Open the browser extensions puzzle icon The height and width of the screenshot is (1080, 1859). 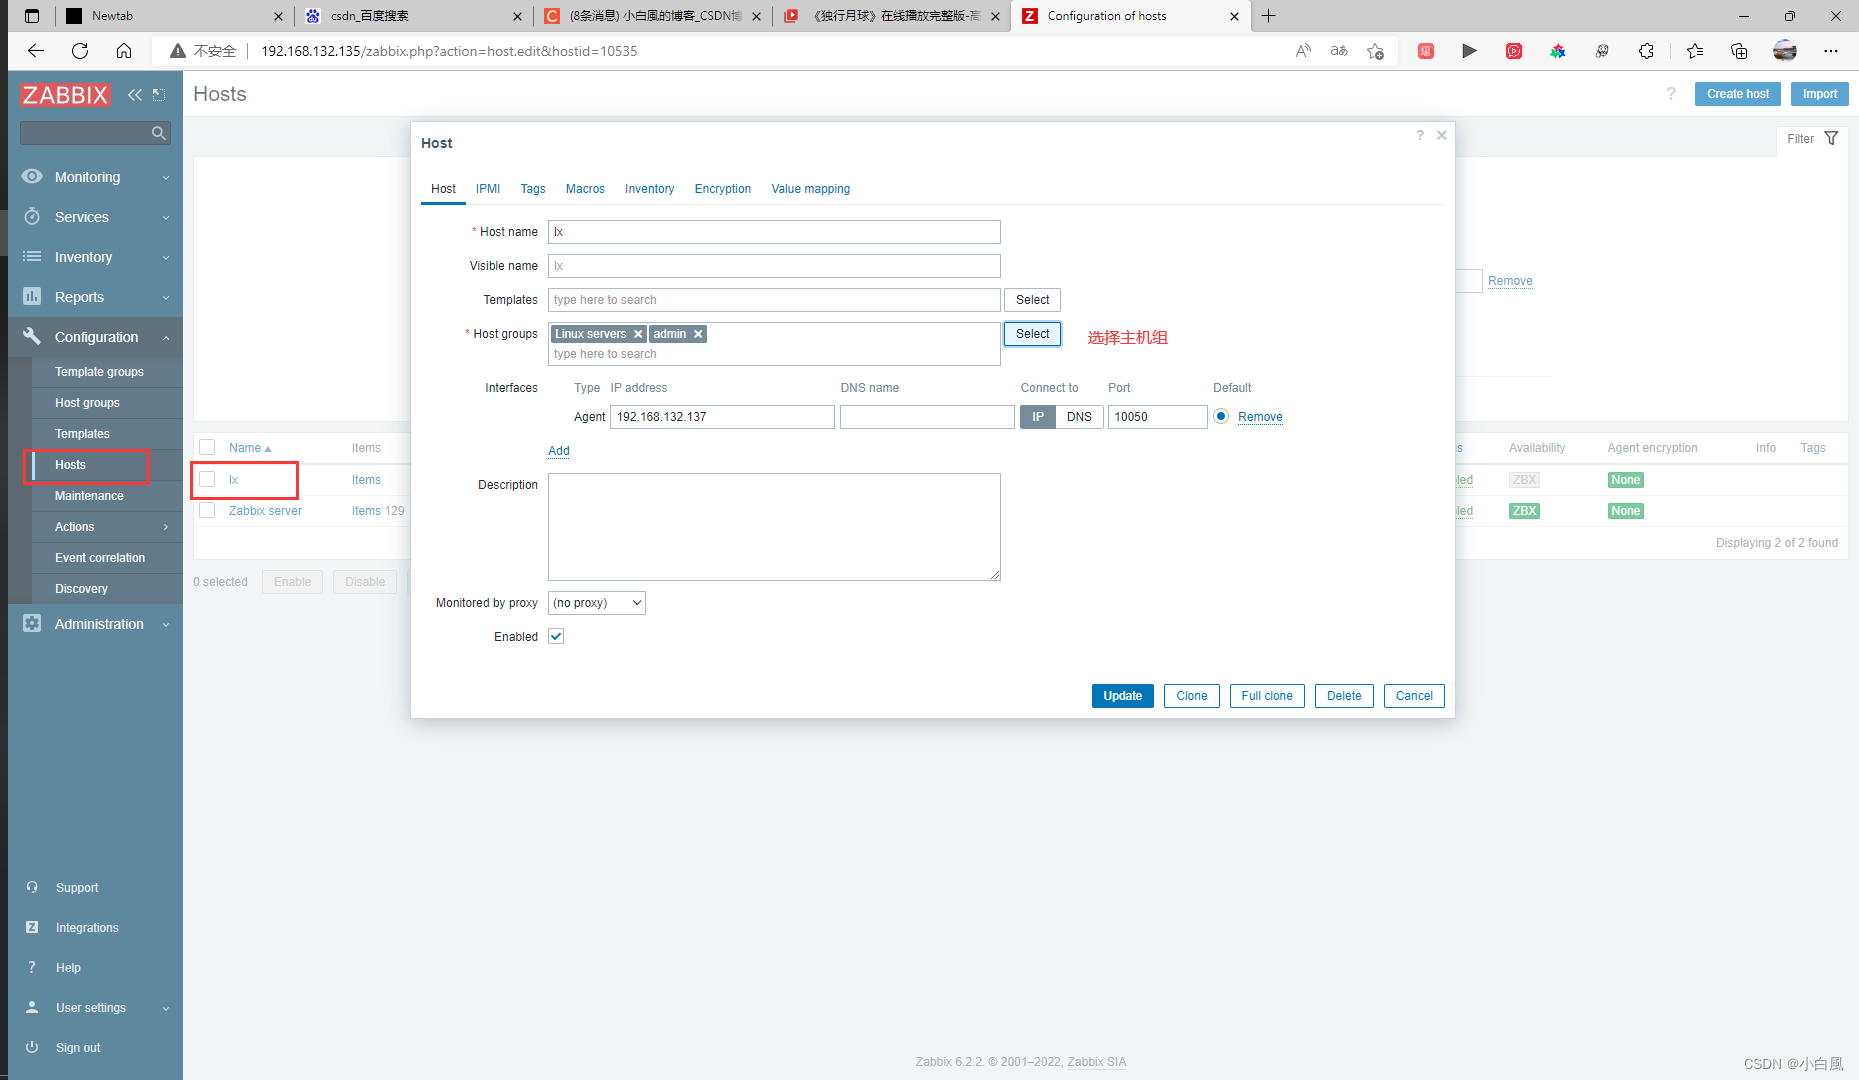tap(1646, 51)
